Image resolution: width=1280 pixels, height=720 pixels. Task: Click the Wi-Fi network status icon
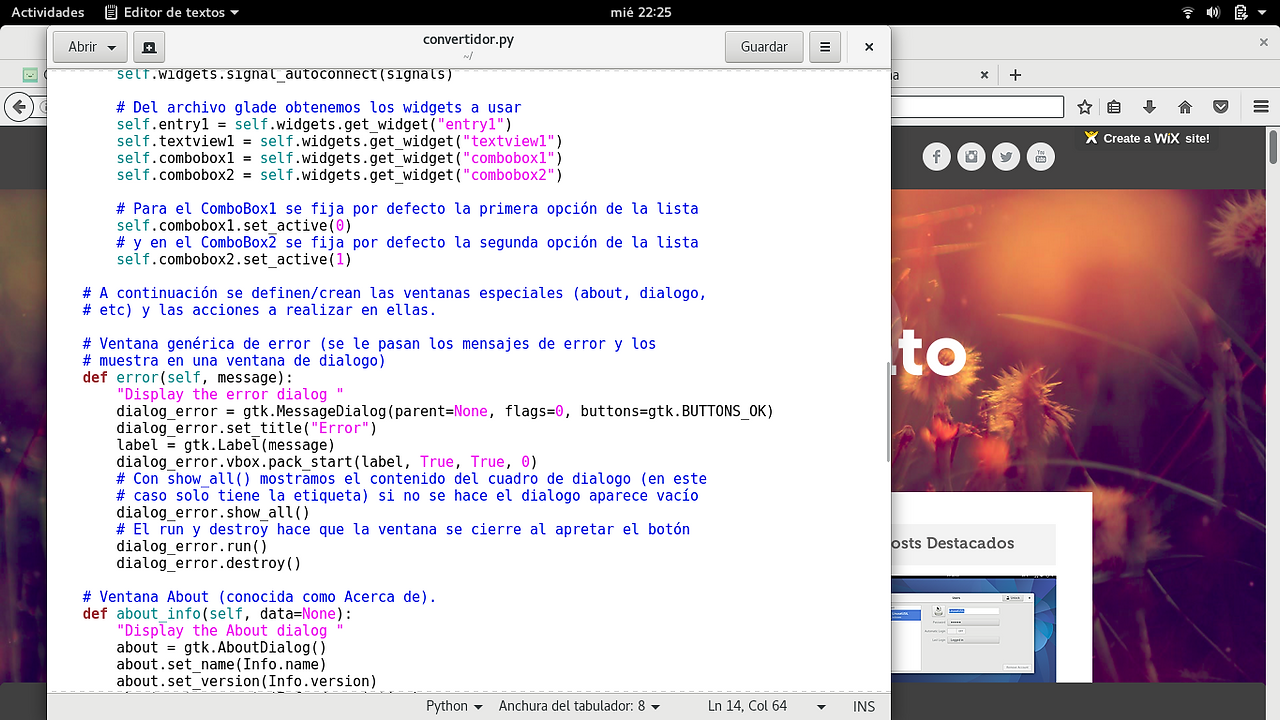[x=1188, y=12]
